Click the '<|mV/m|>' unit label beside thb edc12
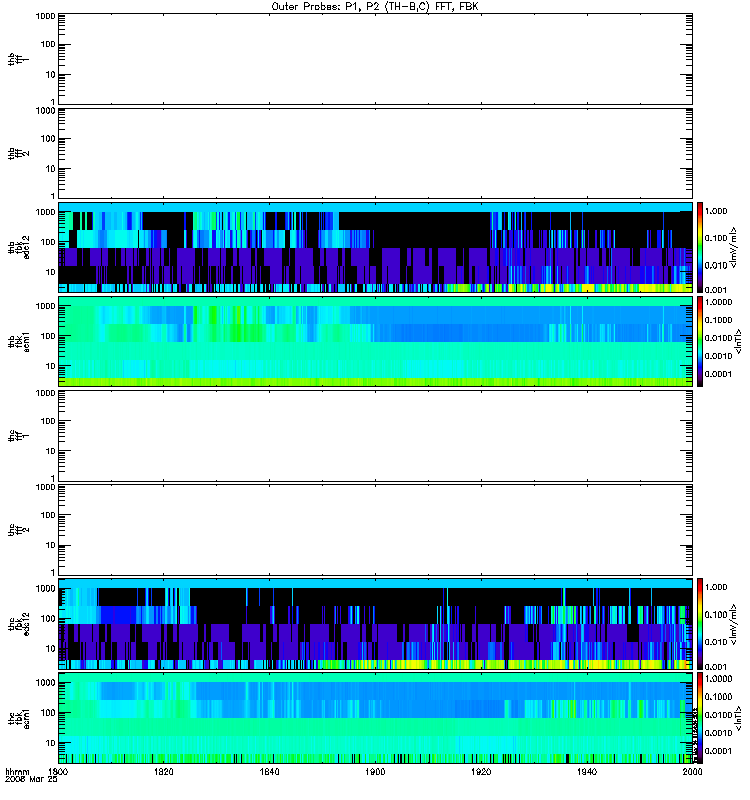The image size is (750, 800). coord(734,247)
